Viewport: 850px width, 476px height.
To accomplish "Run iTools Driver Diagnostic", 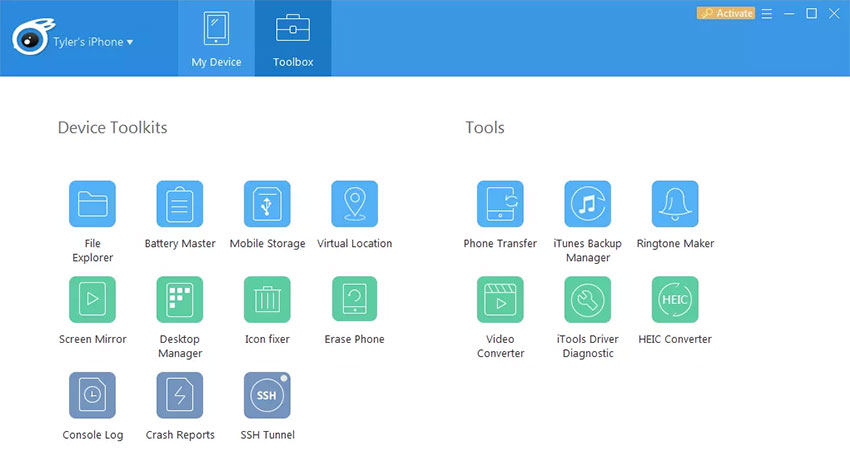I will (588, 300).
